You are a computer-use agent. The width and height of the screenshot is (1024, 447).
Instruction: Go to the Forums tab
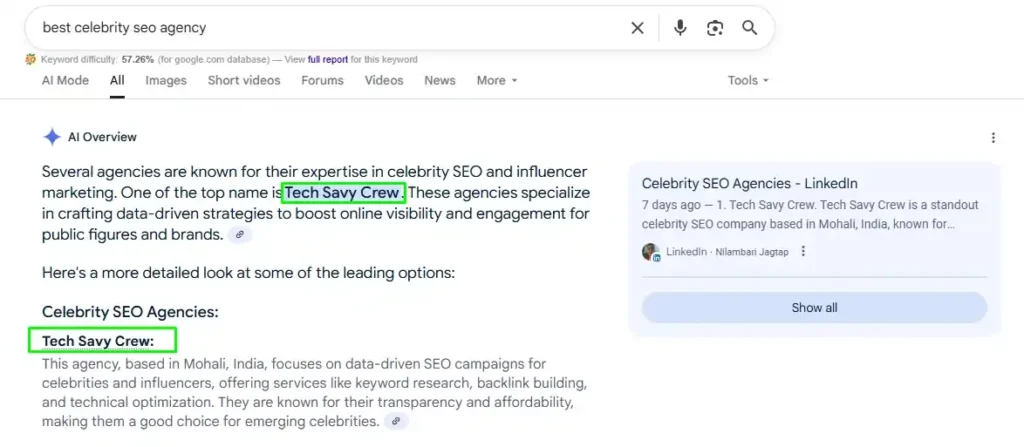(322, 80)
